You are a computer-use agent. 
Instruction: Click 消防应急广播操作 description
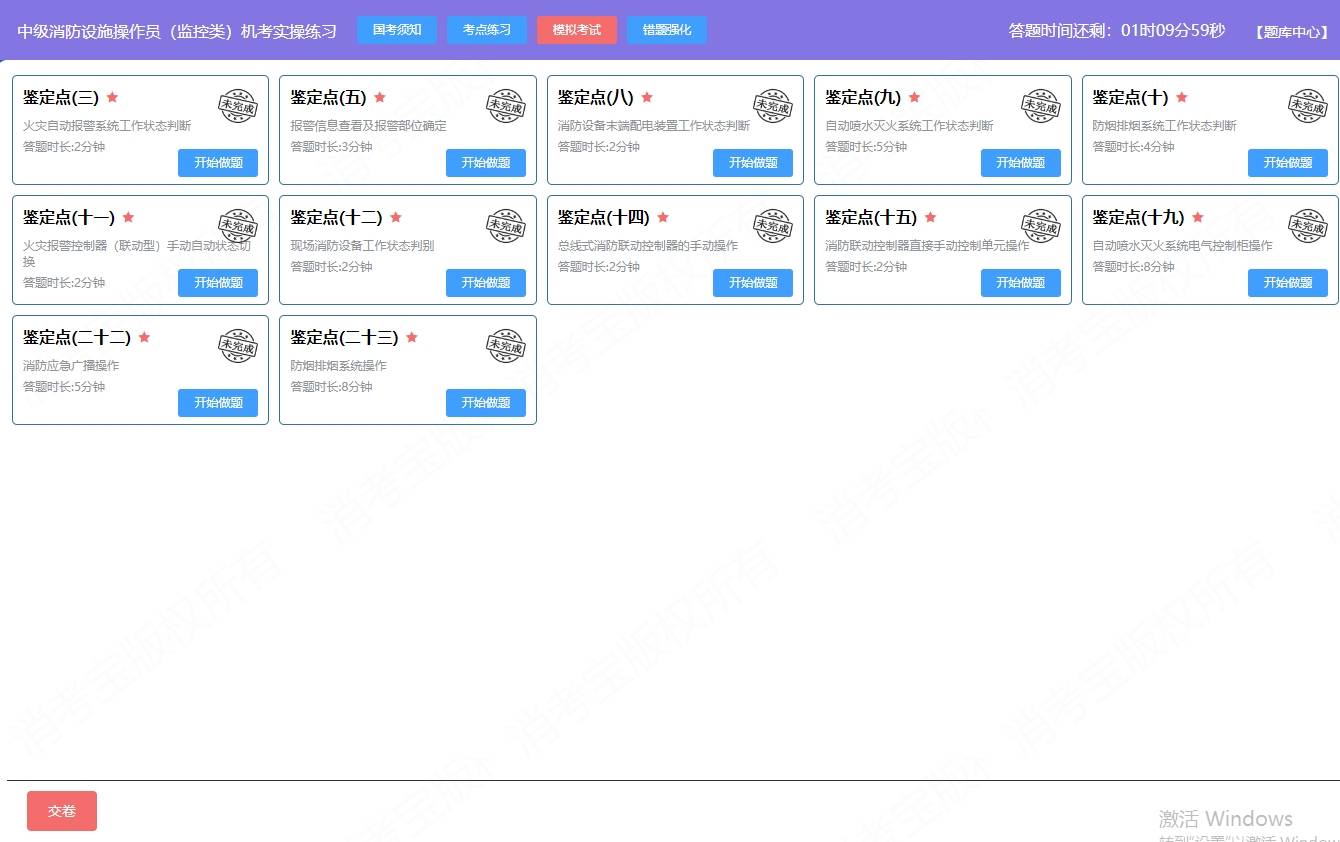(x=71, y=366)
